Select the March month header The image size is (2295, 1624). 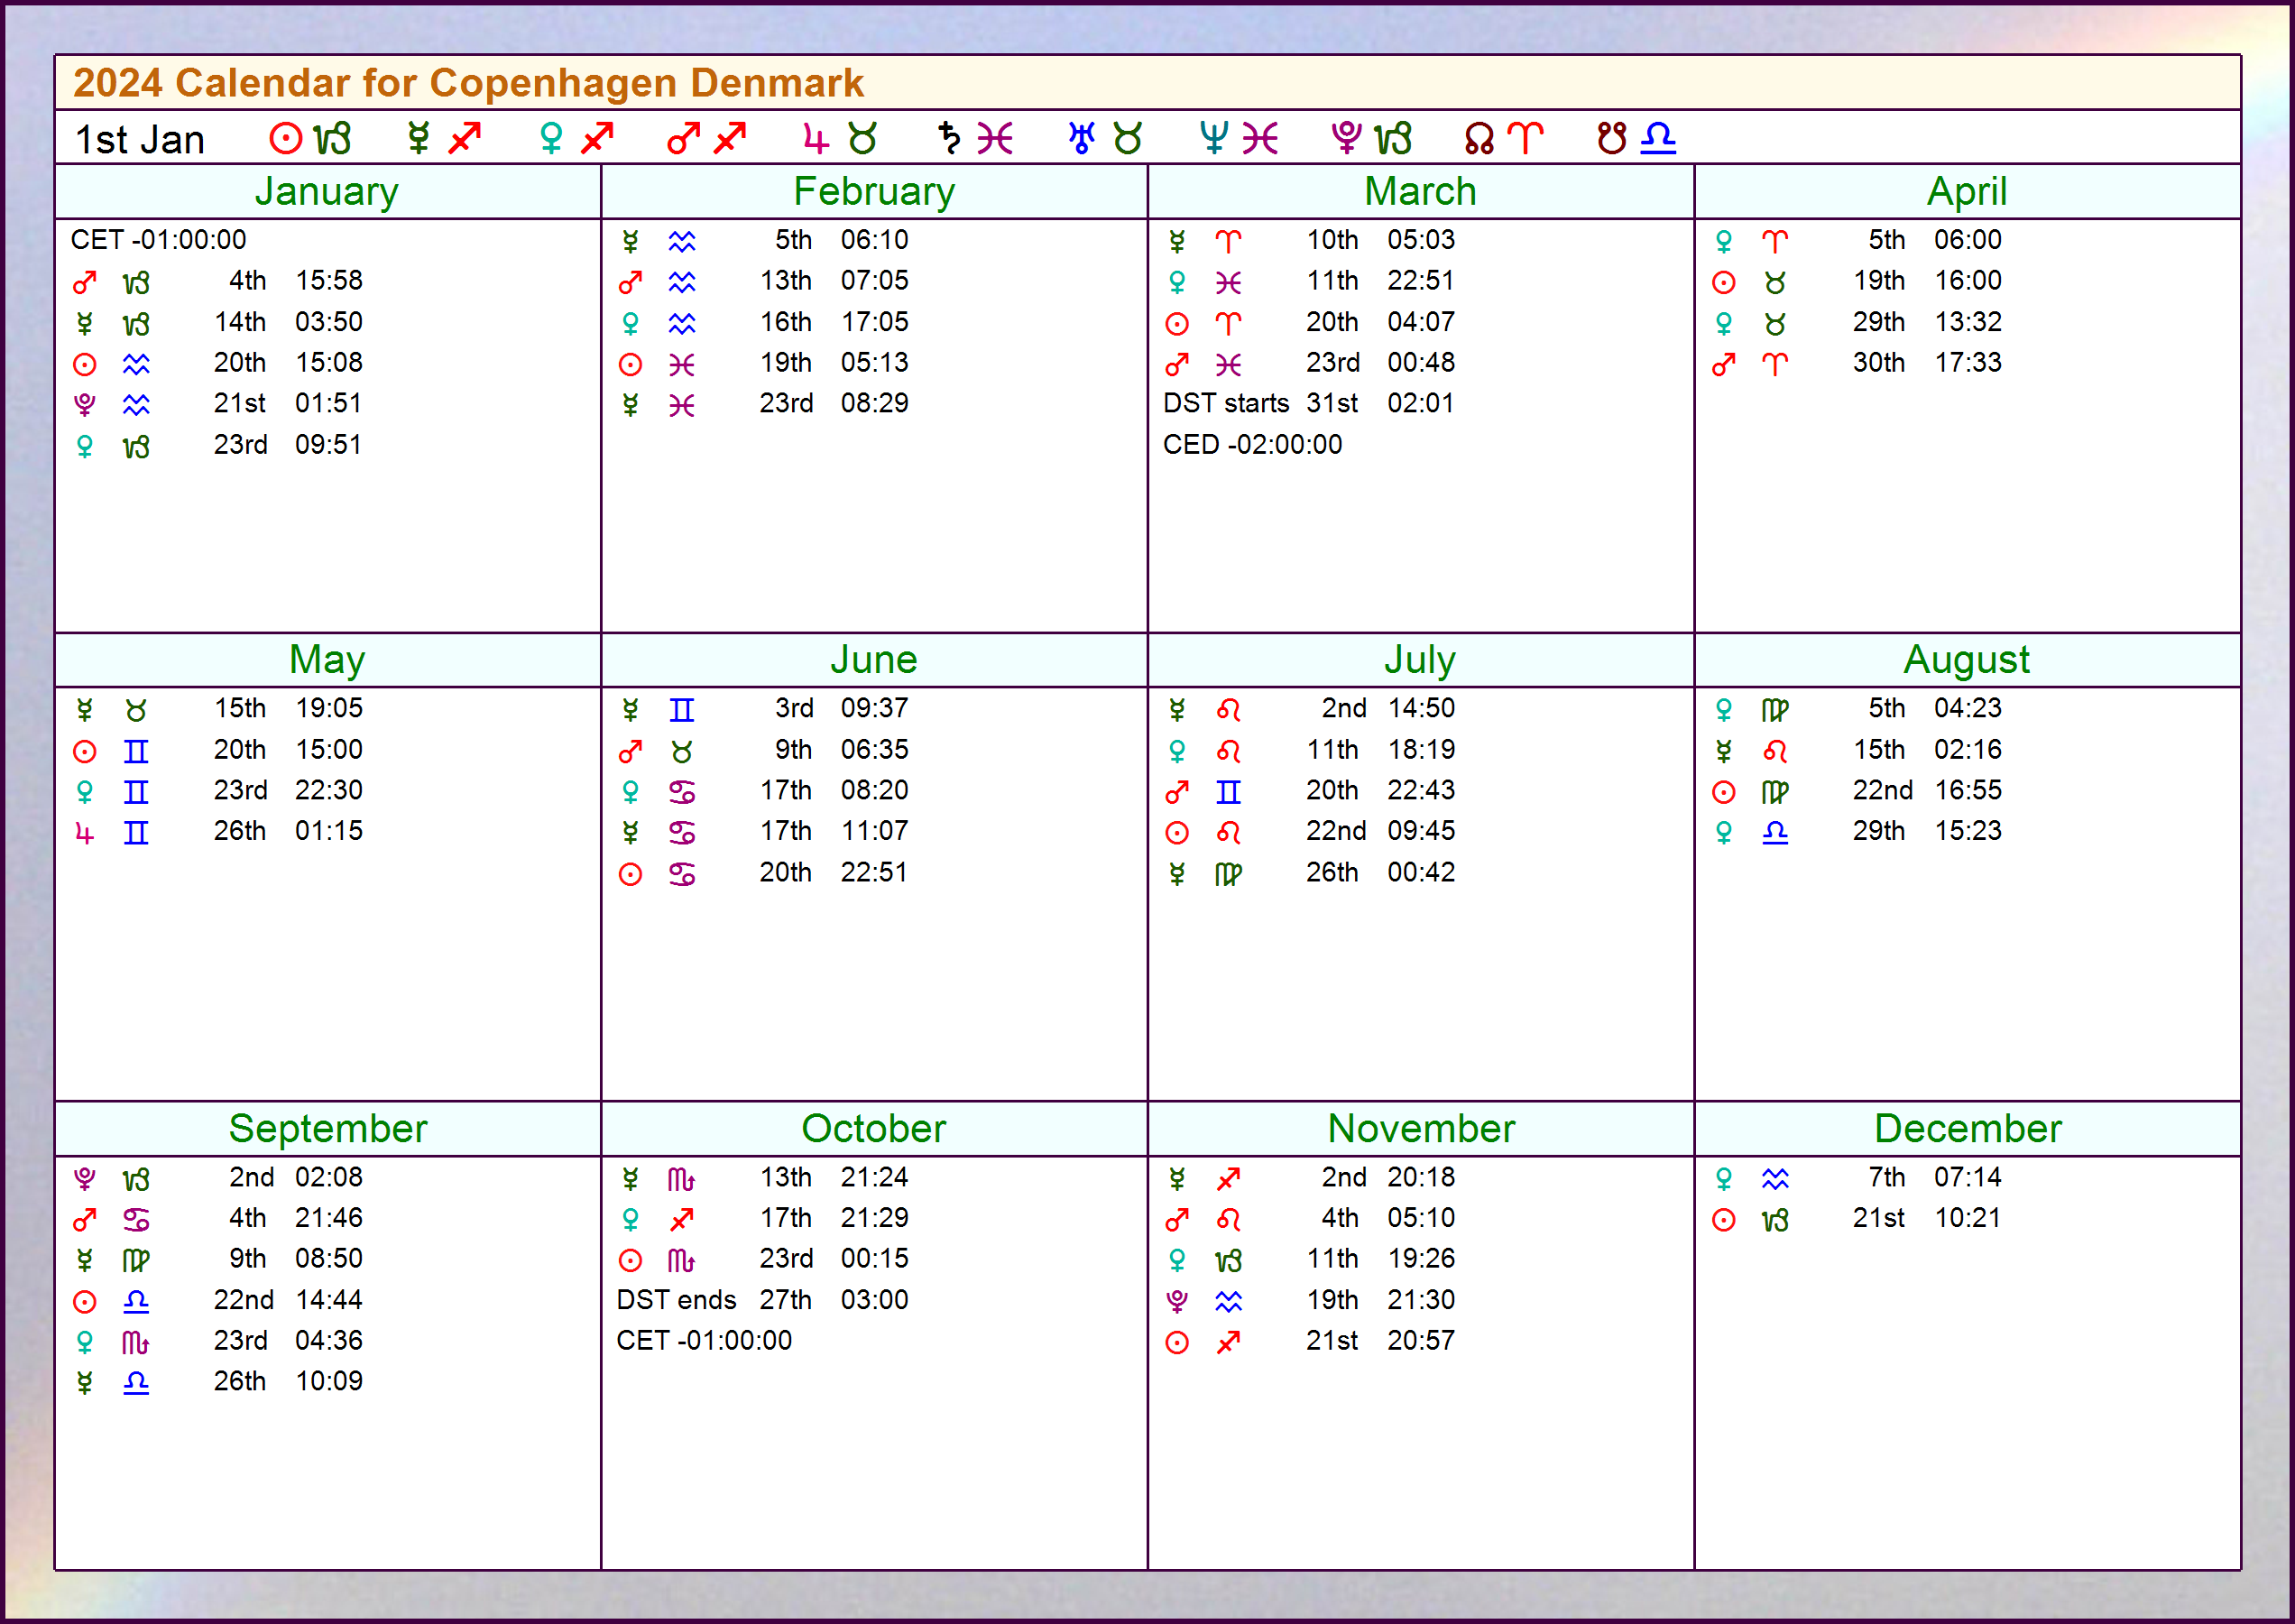click(1420, 191)
